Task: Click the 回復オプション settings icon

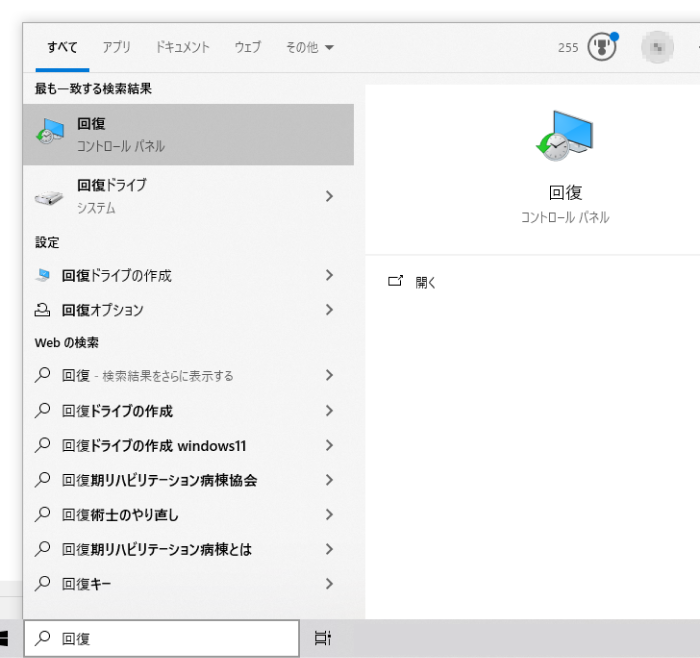Action: coord(42,309)
